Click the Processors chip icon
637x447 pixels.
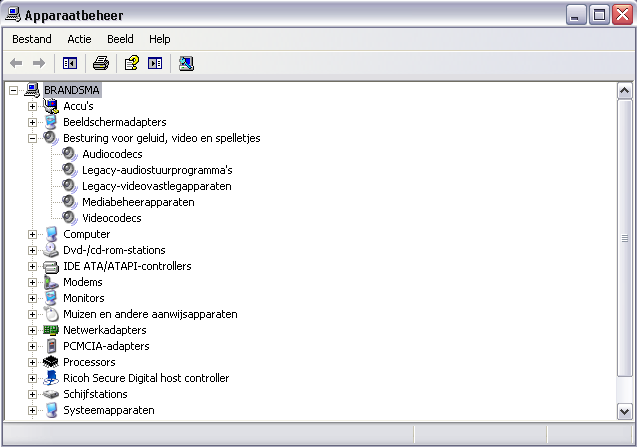(x=51, y=362)
